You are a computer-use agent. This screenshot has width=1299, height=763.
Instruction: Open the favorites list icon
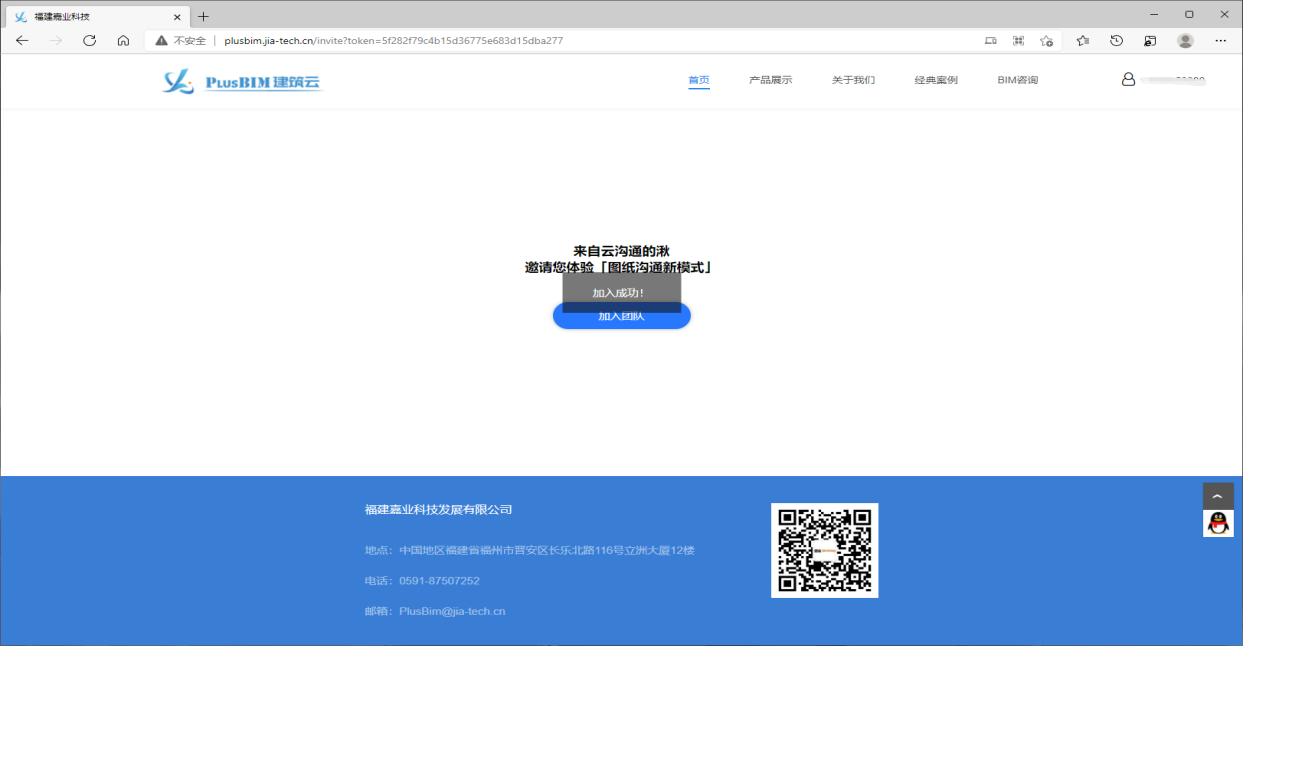coord(1082,41)
